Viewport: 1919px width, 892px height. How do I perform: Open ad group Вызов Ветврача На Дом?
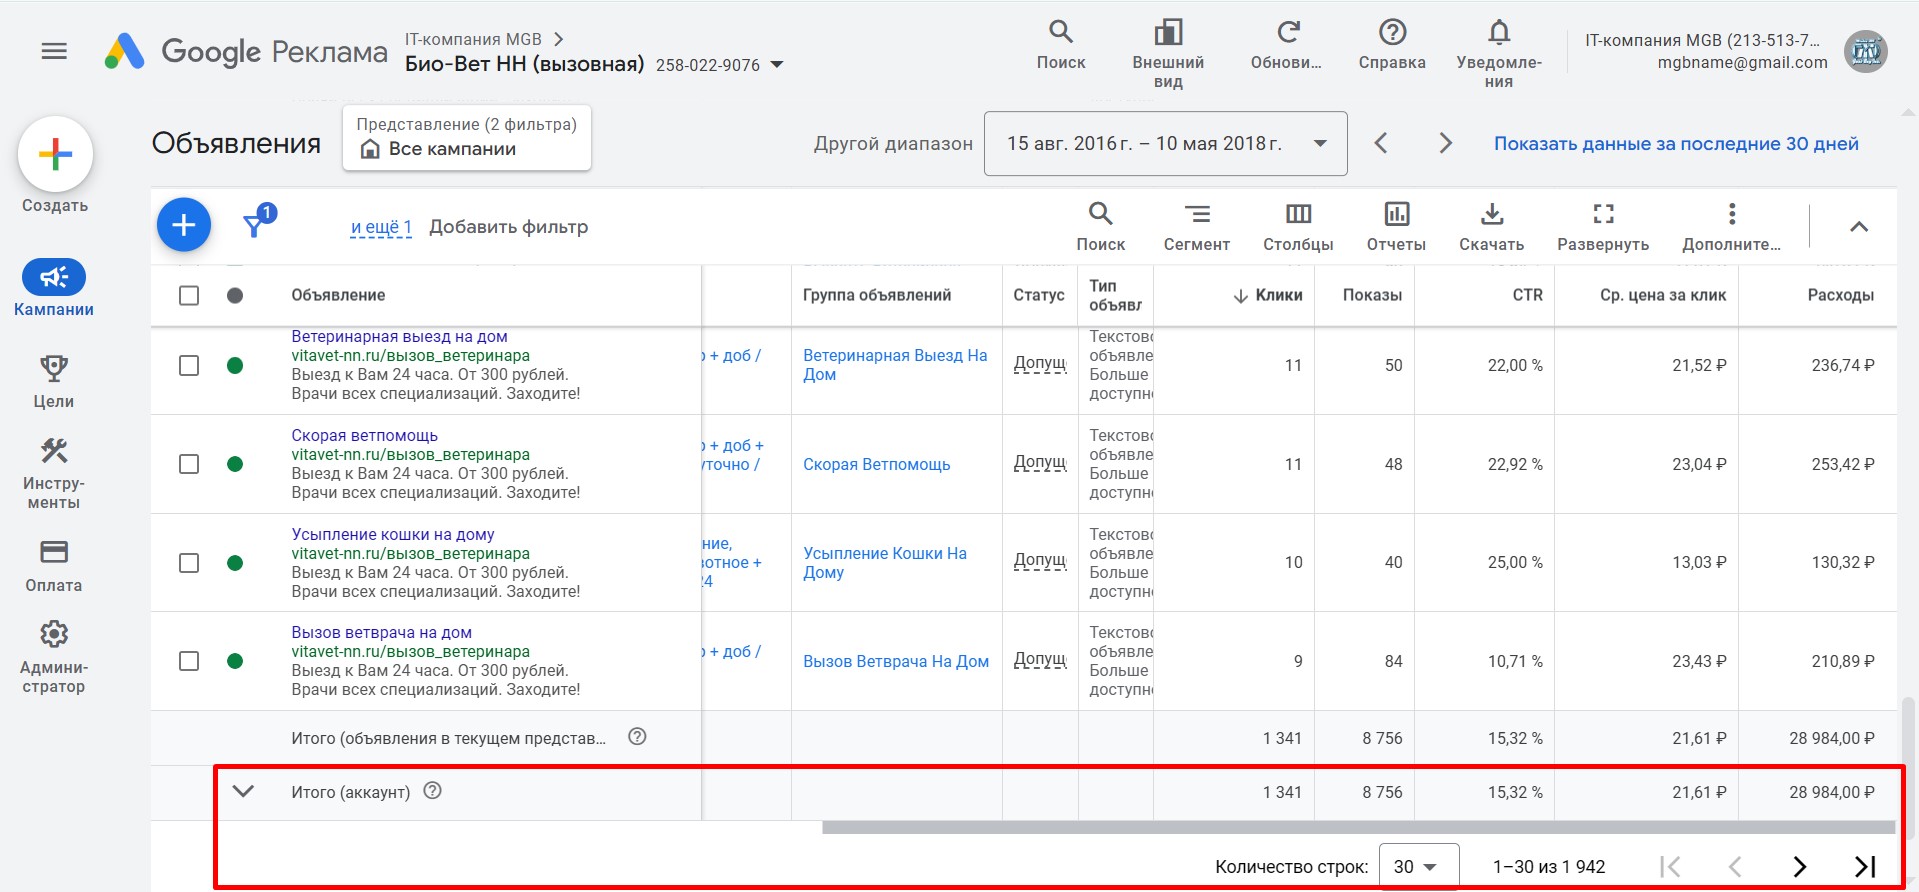coord(896,661)
